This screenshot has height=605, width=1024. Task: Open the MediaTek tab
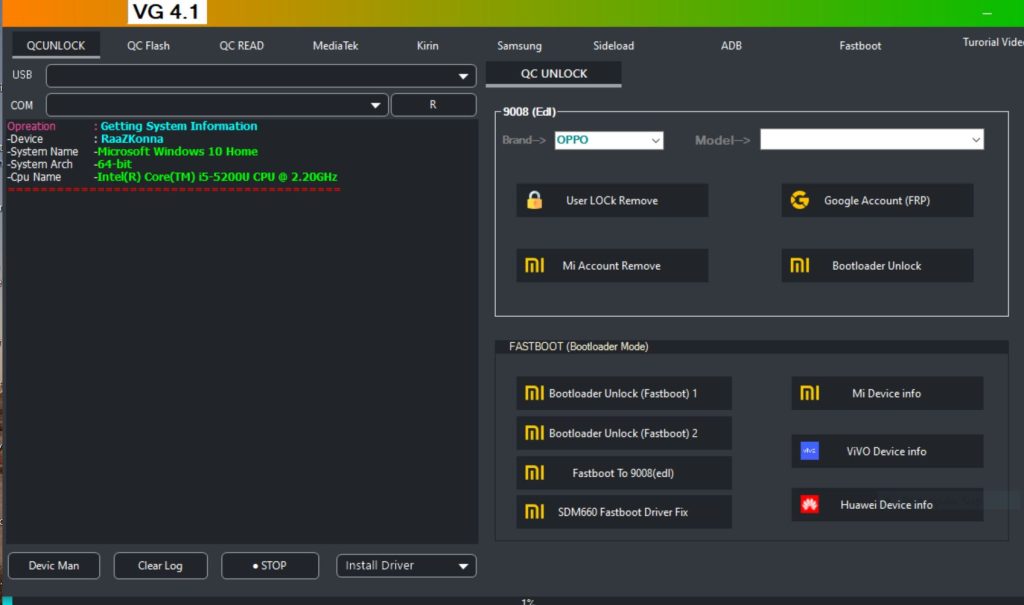(335, 46)
